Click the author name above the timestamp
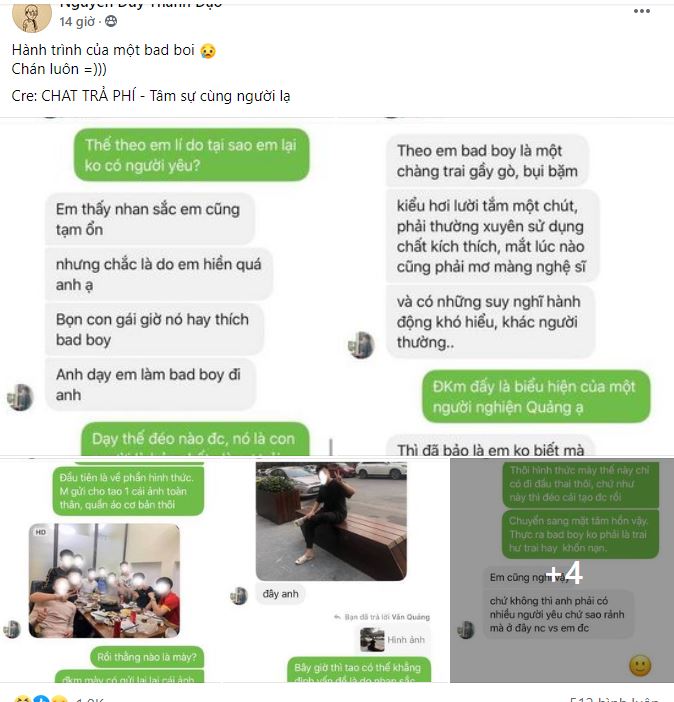The height and width of the screenshot is (702, 674). pos(141,5)
